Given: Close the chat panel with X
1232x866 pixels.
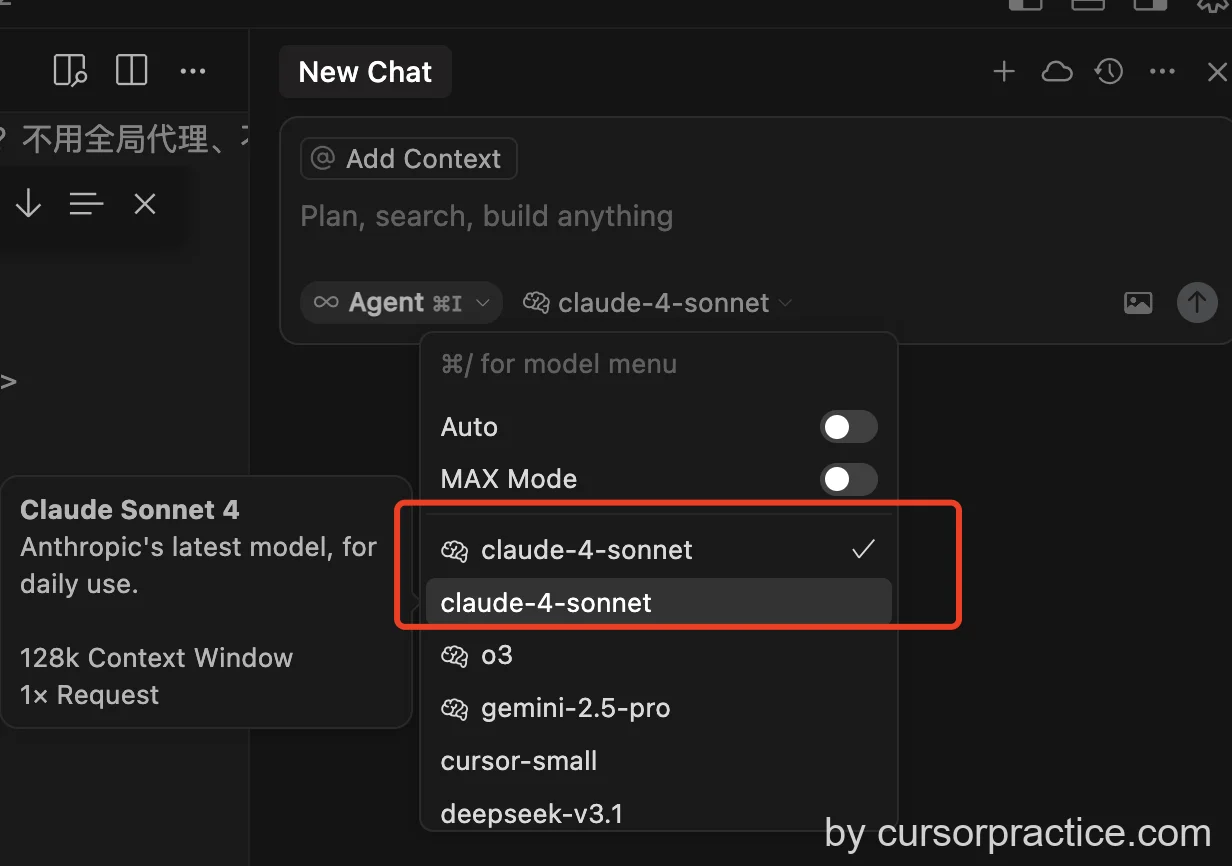Looking at the screenshot, I should pos(1217,72).
